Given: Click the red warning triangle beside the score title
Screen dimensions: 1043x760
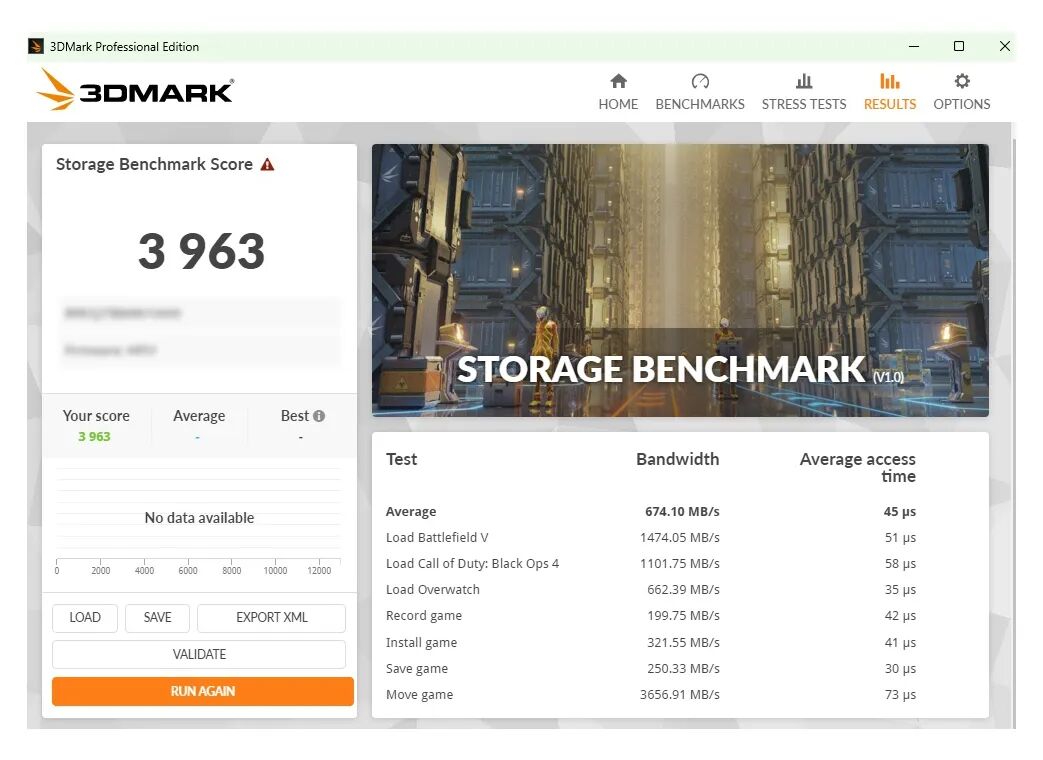Looking at the screenshot, I should 267,165.
